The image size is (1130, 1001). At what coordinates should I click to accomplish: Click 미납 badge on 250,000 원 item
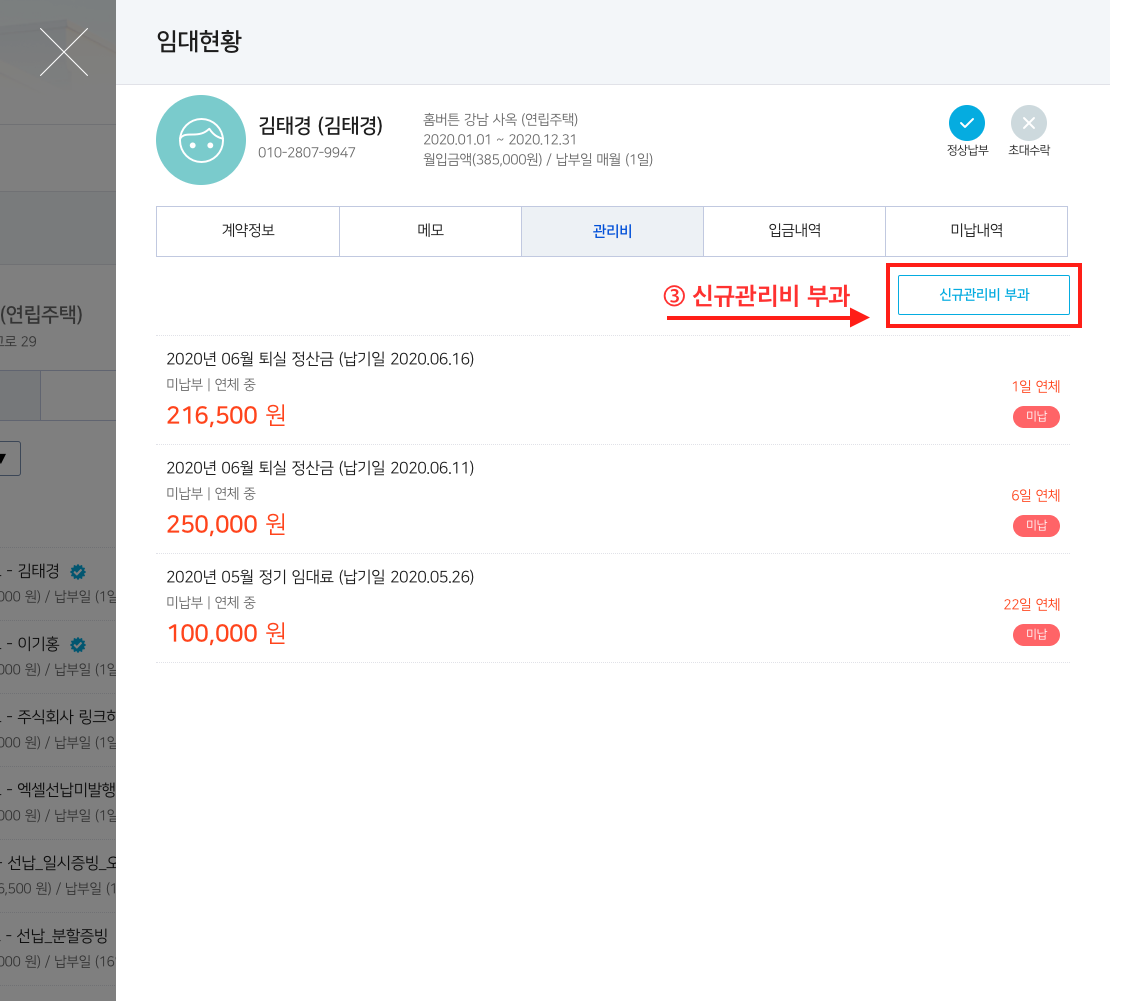1036,526
